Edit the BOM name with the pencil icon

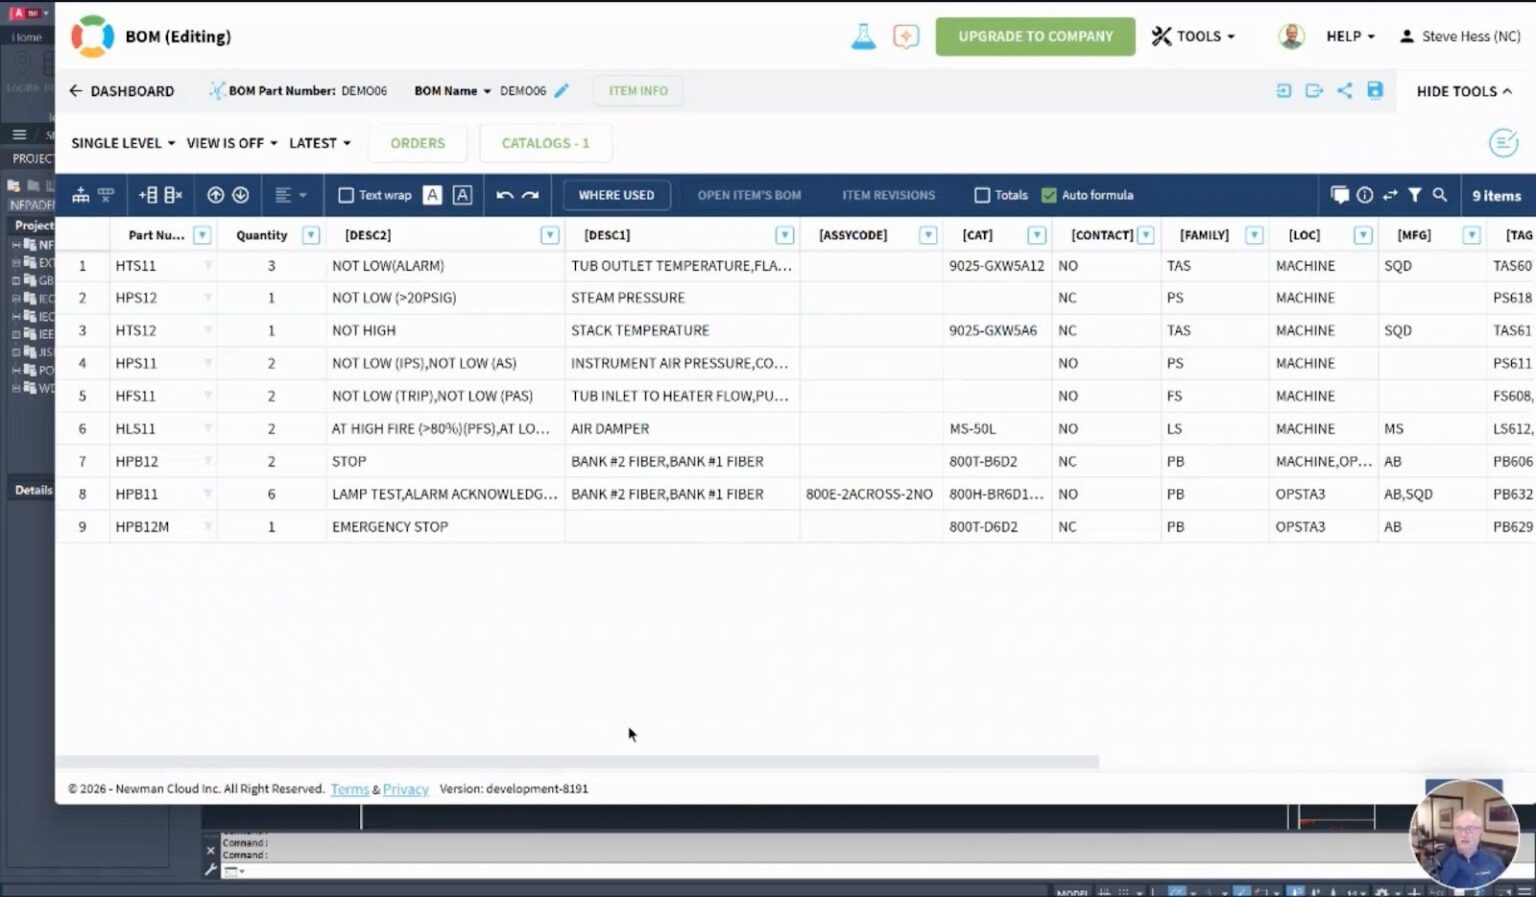[562, 90]
